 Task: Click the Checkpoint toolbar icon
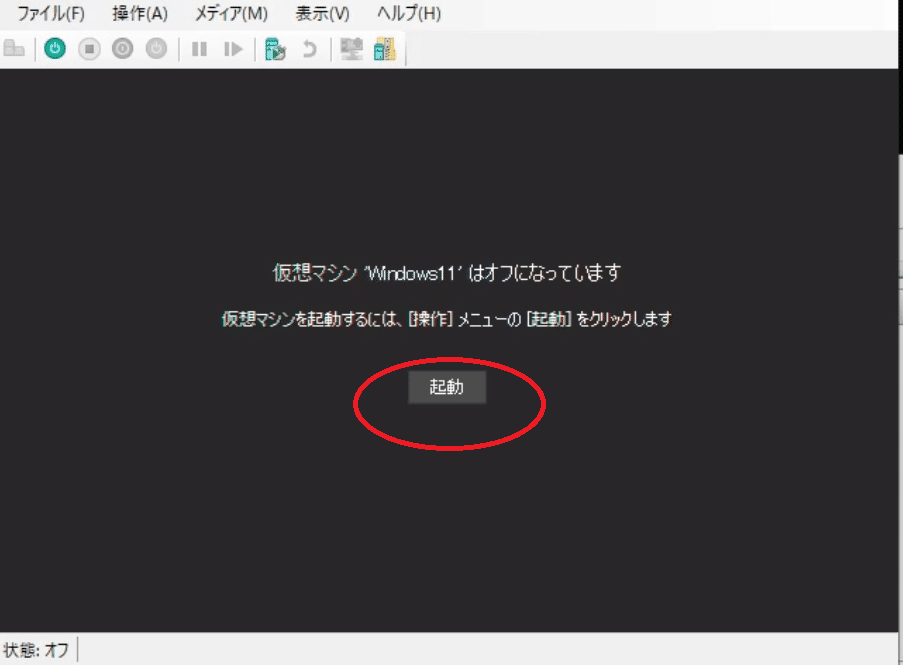275,49
